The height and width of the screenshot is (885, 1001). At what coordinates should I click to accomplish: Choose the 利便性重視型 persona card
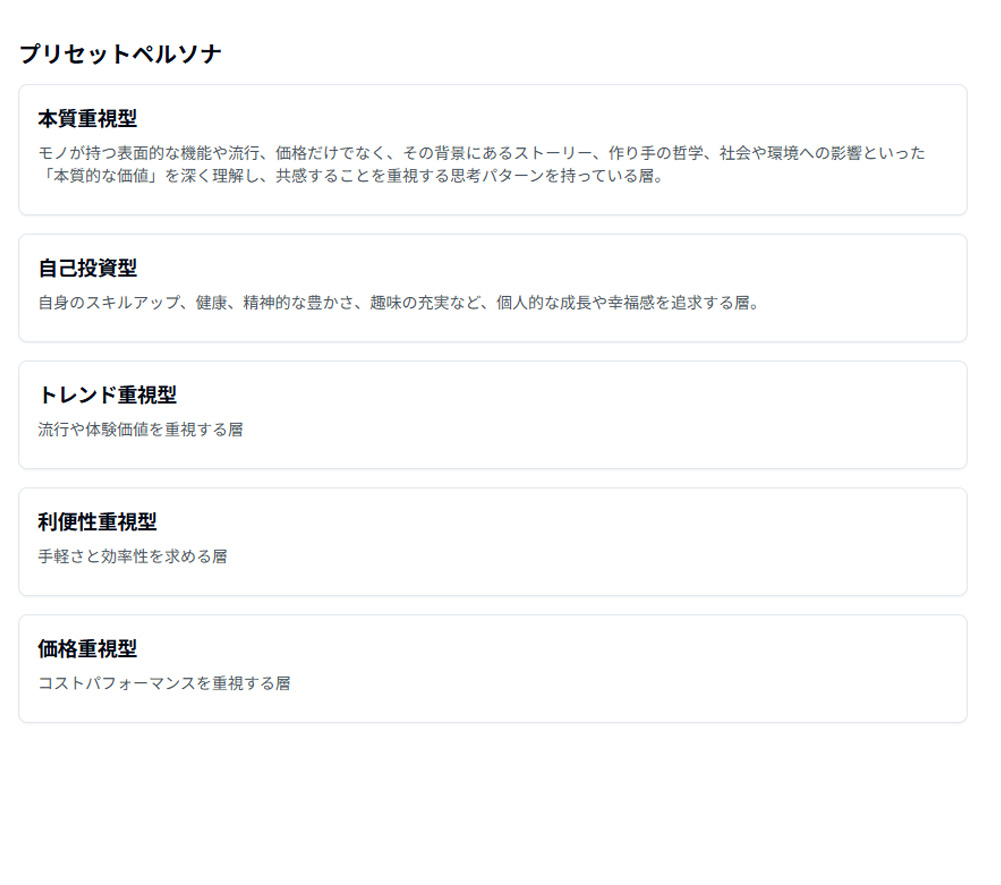[492, 541]
